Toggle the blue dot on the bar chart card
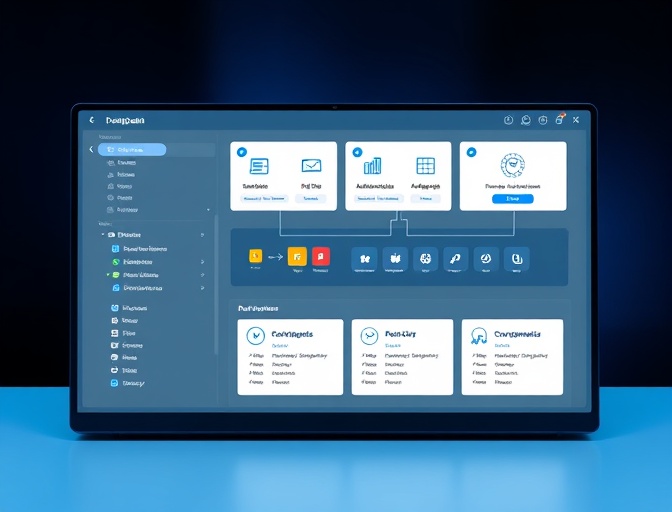Viewport: 672px width, 512px height. coord(357,152)
